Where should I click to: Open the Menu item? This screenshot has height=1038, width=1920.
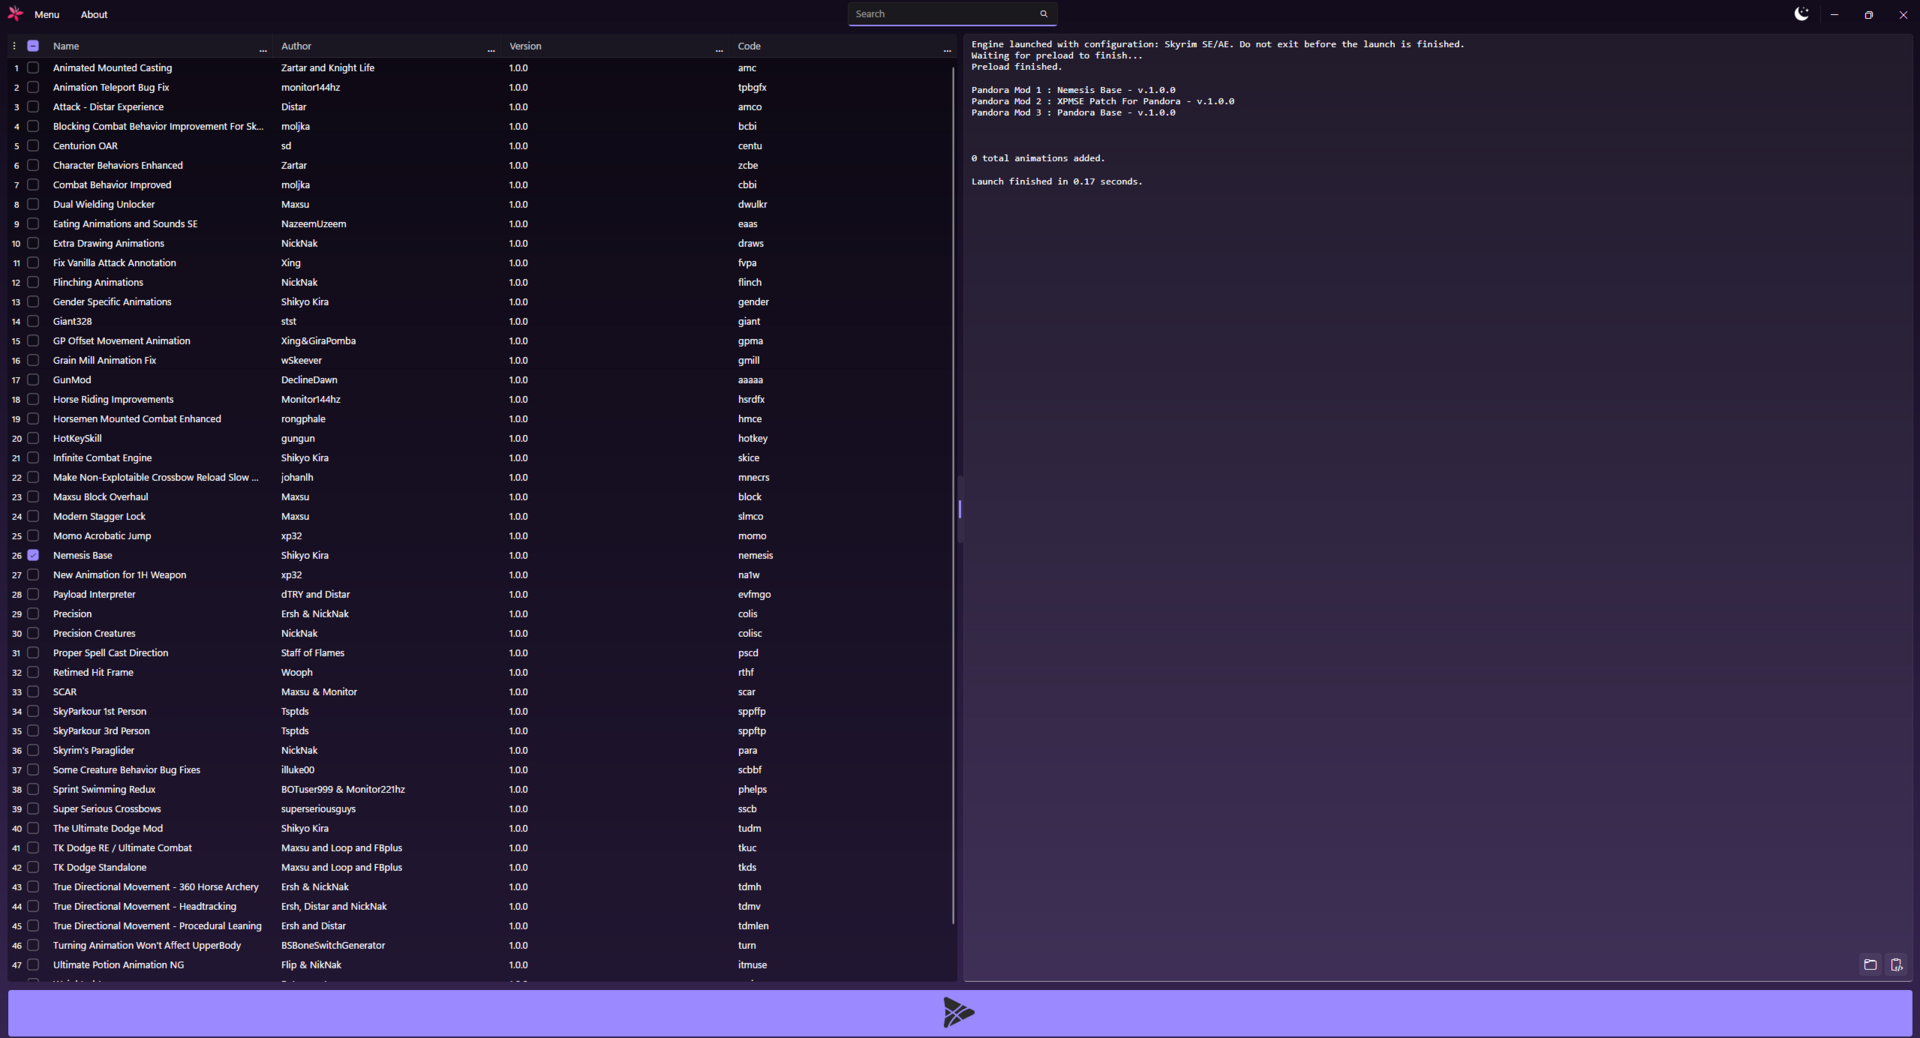(47, 14)
